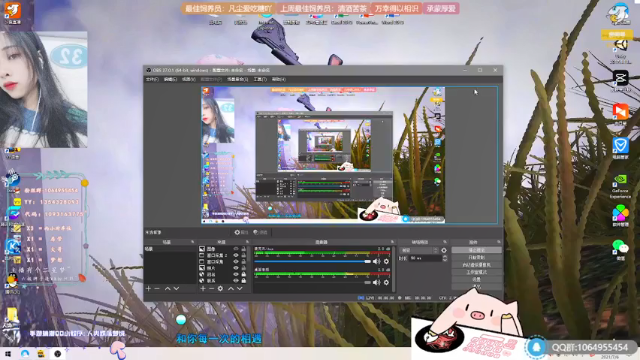Select the 场景 entry in the scenes list
Screen dimensions: 640x360
click(170, 249)
